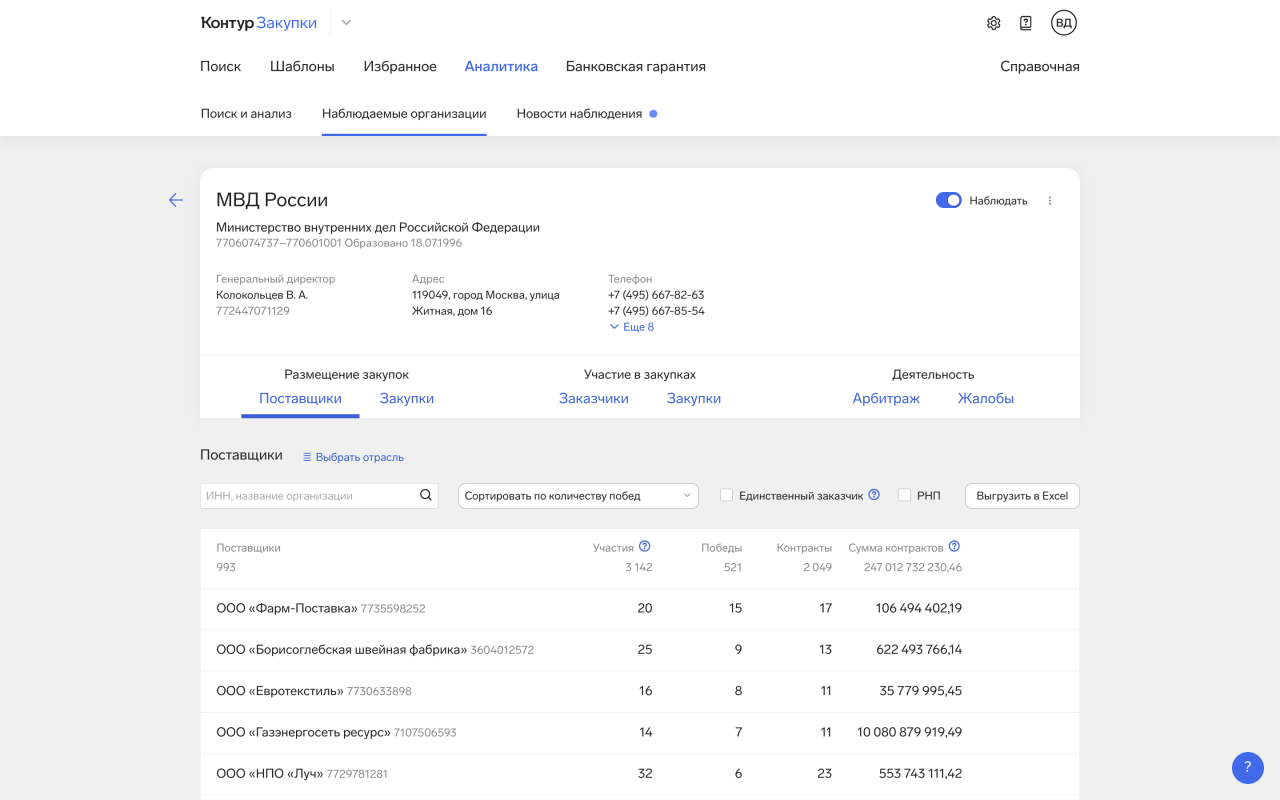Click Выгрузить в Excel button
The width and height of the screenshot is (1280, 800).
1022,495
